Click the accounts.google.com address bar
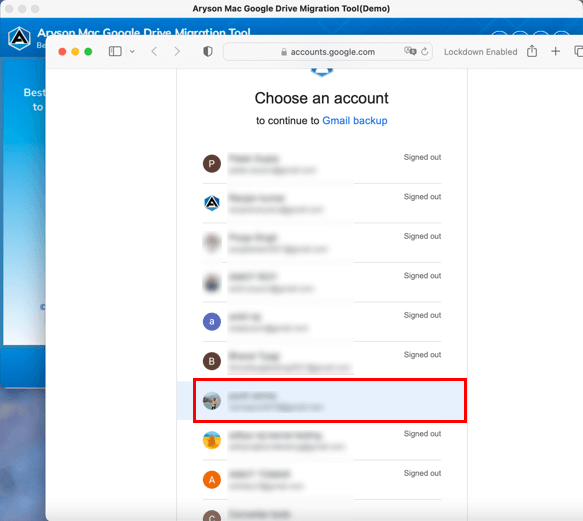This screenshot has width=583, height=521. [x=327, y=52]
